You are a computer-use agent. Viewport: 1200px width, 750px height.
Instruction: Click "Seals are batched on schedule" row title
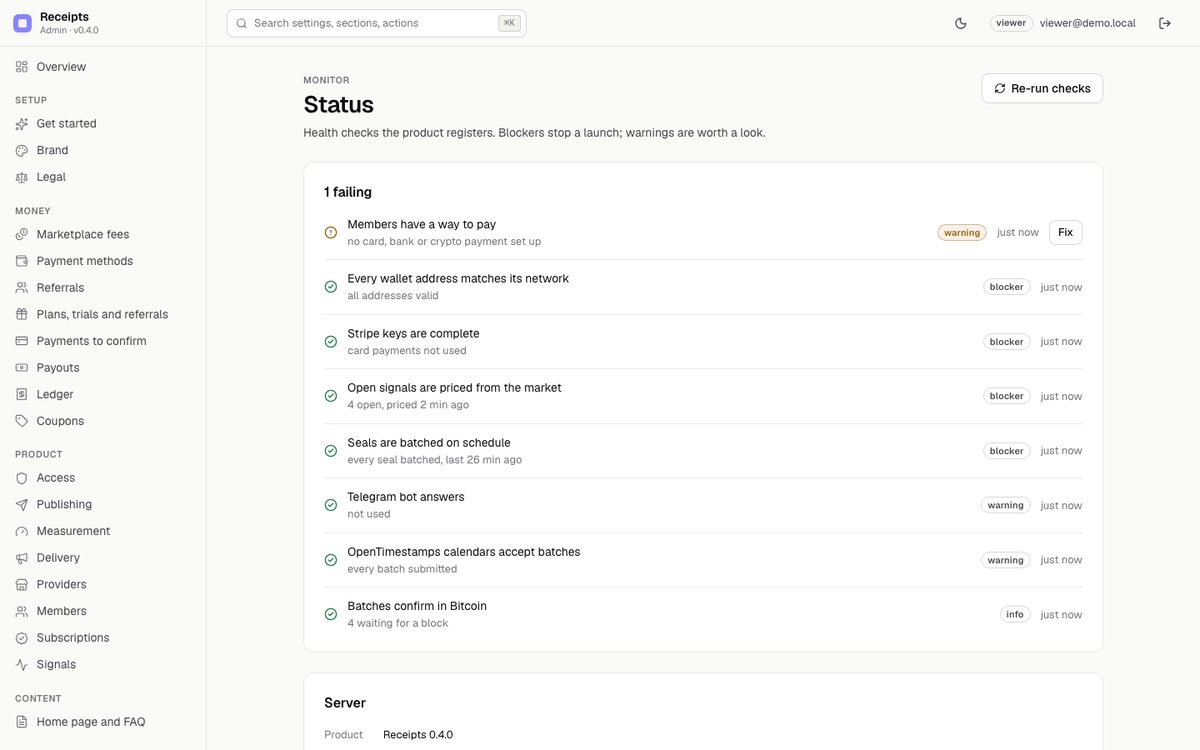click(x=429, y=443)
